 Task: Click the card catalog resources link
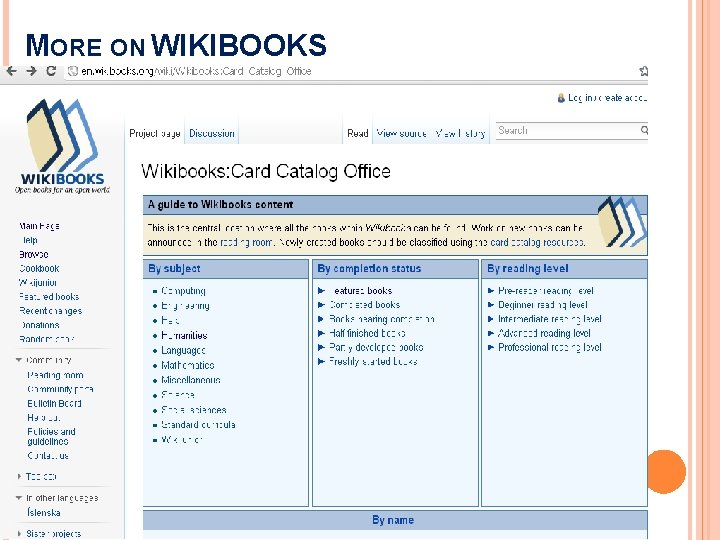coord(537,242)
